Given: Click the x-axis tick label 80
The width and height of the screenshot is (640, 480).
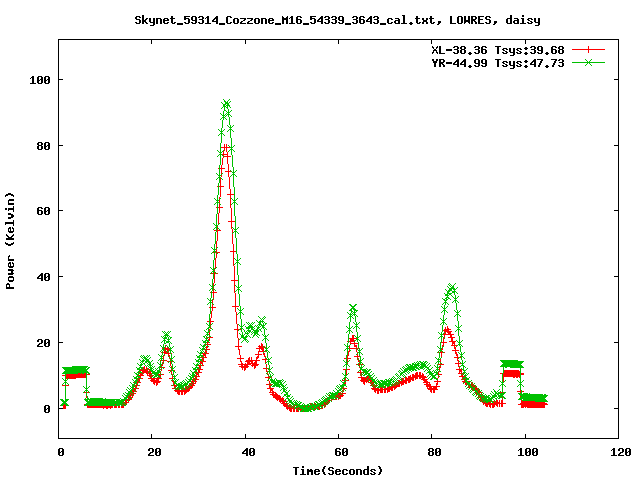Looking at the screenshot, I should click(x=434, y=452).
